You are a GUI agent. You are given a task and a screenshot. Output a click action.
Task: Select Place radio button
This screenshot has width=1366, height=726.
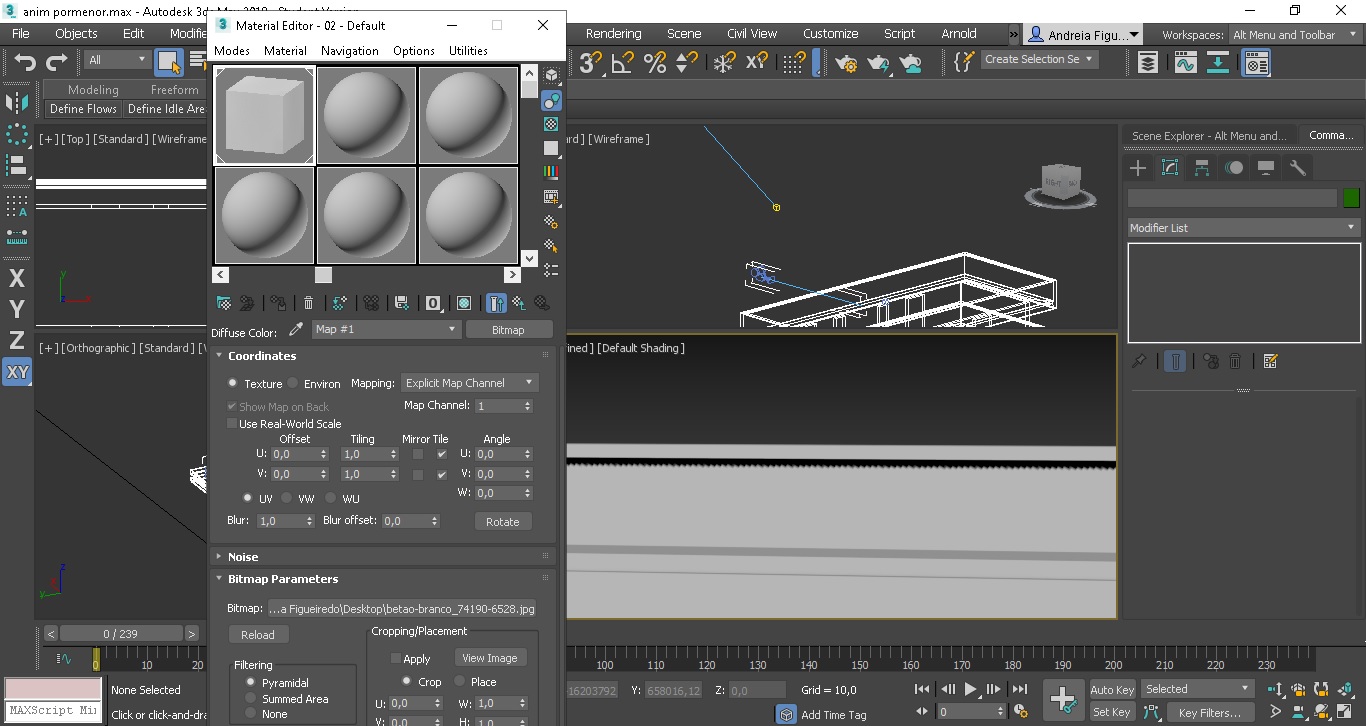tap(460, 681)
